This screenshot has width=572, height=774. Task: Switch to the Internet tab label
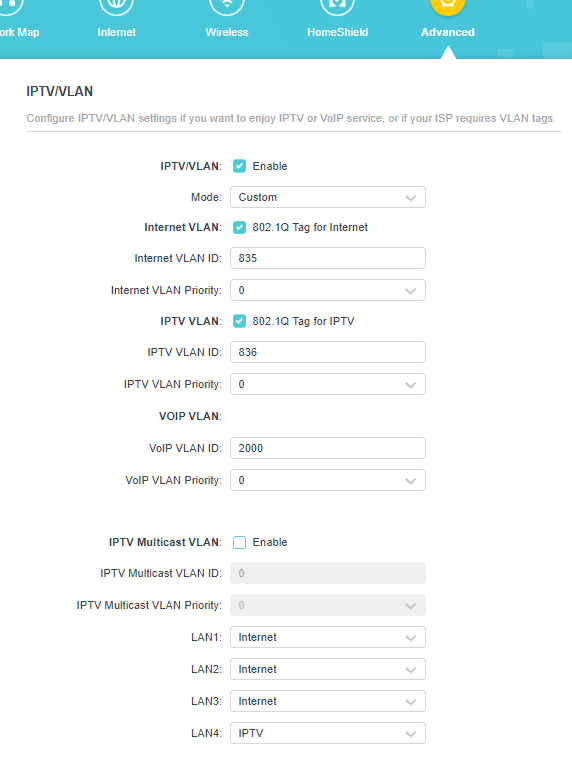point(116,32)
